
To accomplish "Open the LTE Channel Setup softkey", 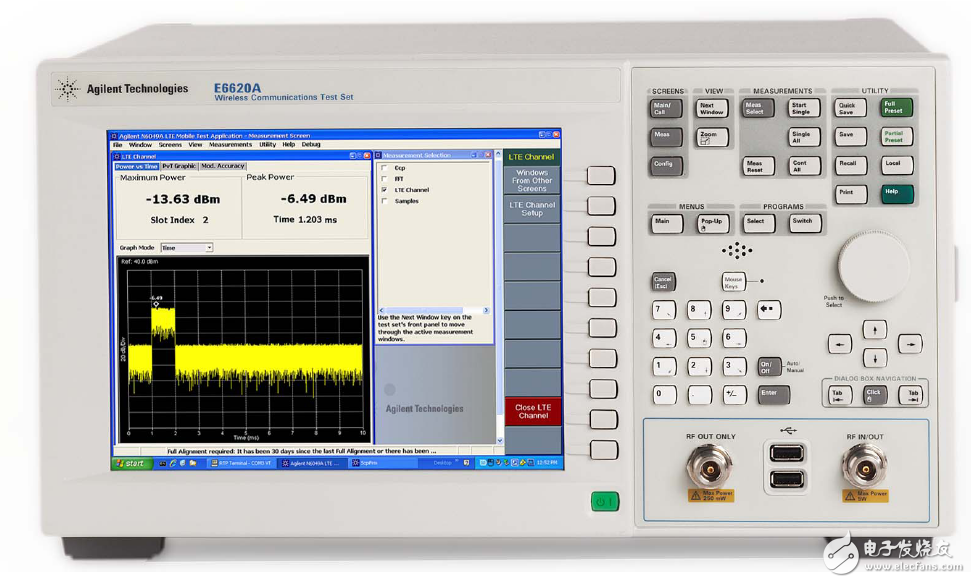I will coord(532,209).
